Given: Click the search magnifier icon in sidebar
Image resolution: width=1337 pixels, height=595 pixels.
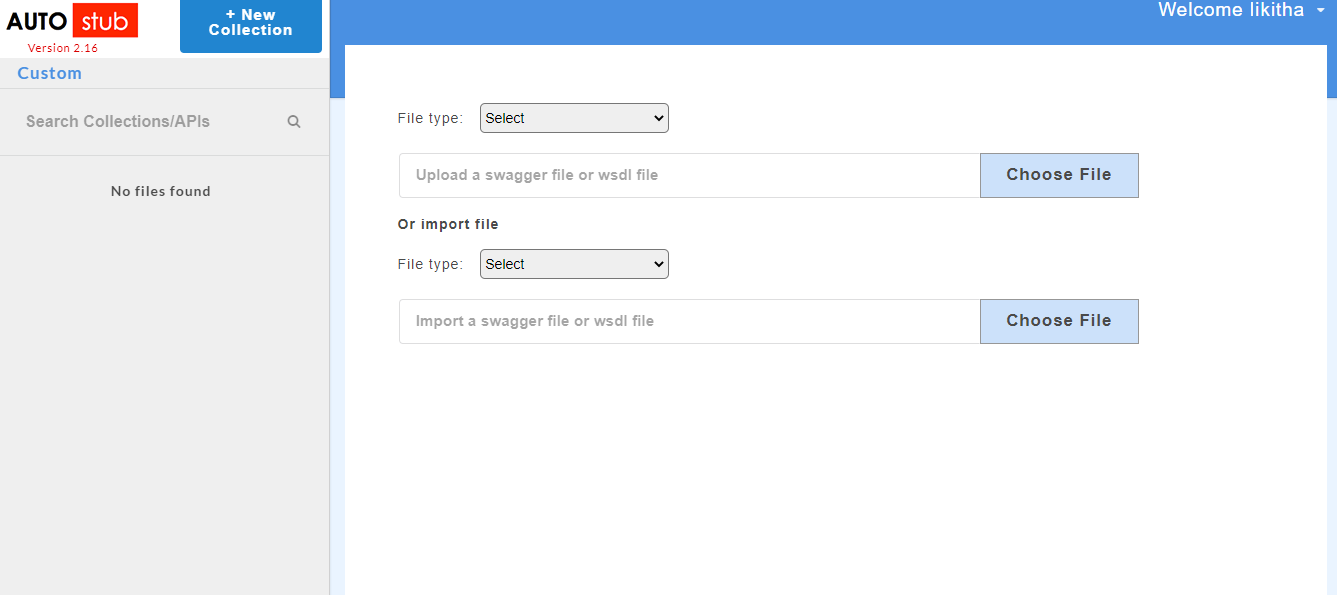Looking at the screenshot, I should 294,122.
